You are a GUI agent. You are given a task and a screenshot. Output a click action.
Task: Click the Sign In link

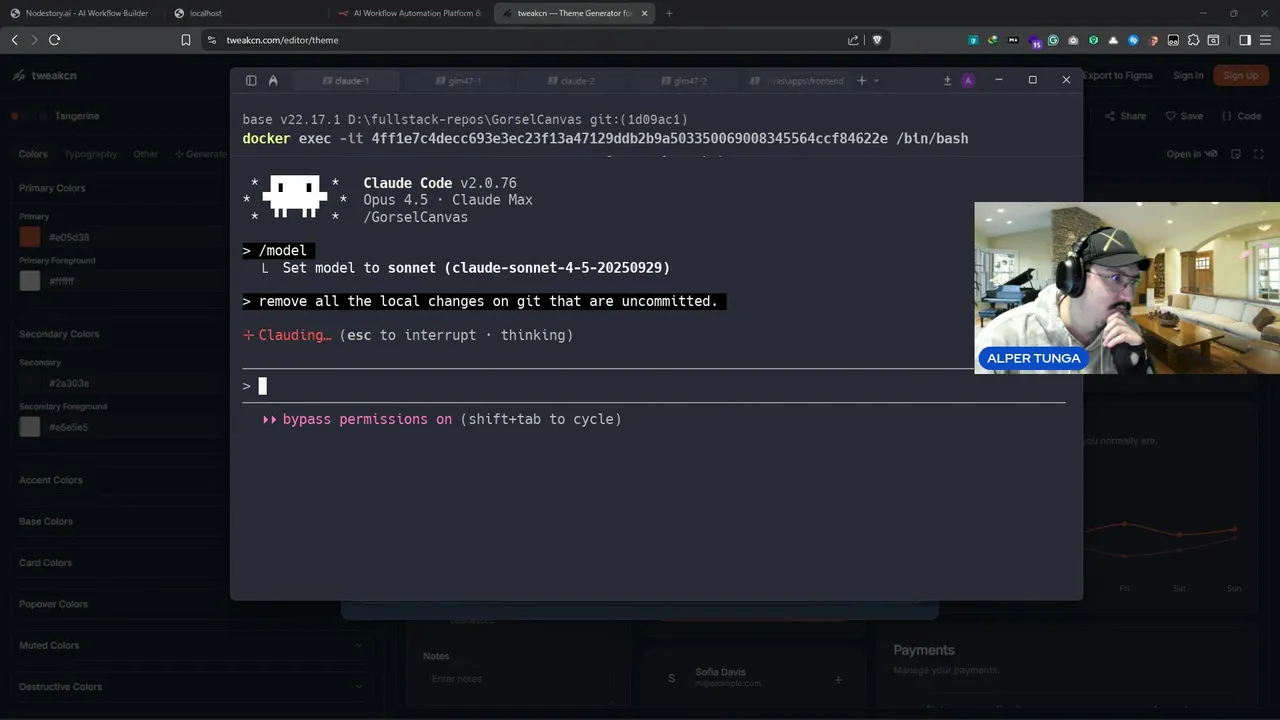(x=1188, y=76)
